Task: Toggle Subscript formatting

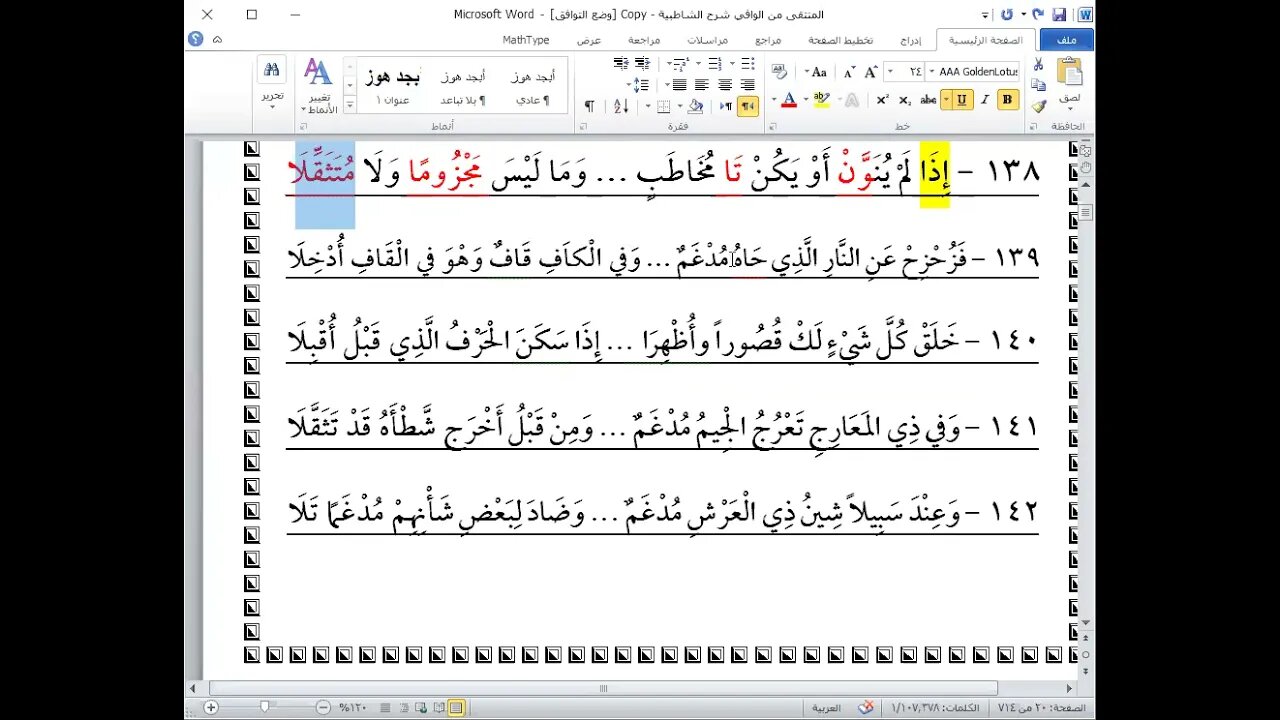Action: 905,99
